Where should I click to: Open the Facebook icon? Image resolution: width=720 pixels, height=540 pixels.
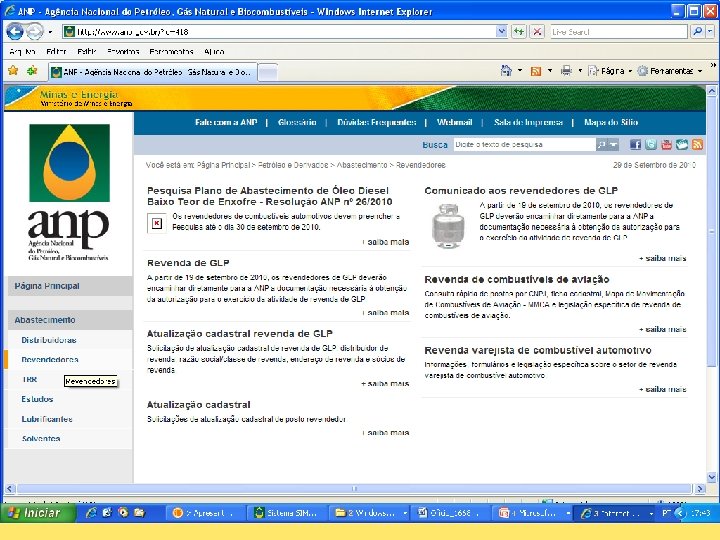(636, 145)
